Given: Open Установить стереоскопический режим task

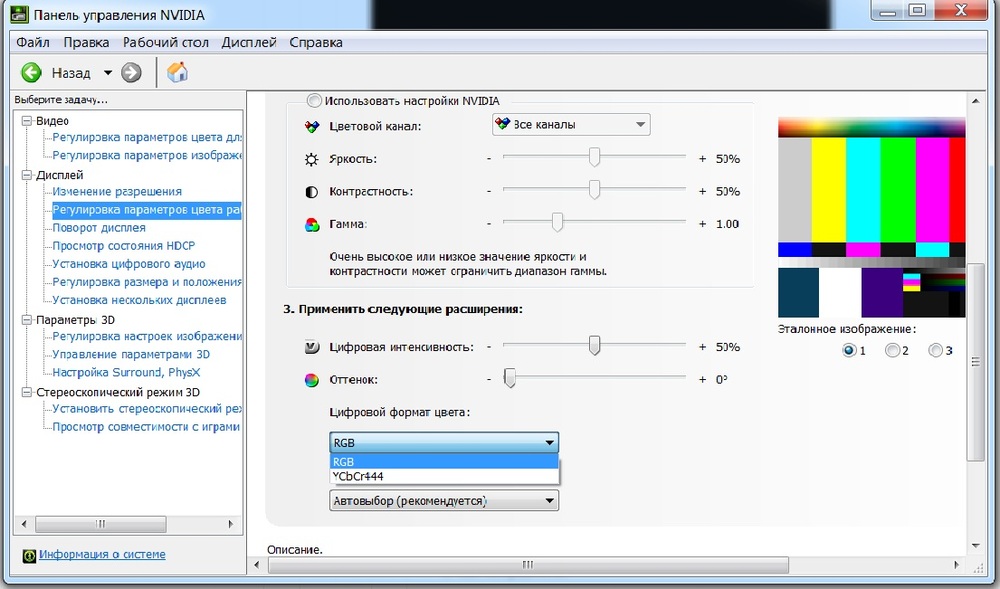Looking at the screenshot, I should point(147,408).
